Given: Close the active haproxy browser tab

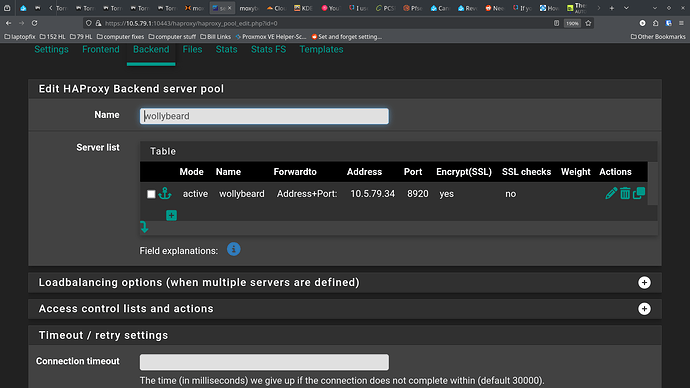Looking at the screenshot, I should pyautogui.click(x=229, y=8).
